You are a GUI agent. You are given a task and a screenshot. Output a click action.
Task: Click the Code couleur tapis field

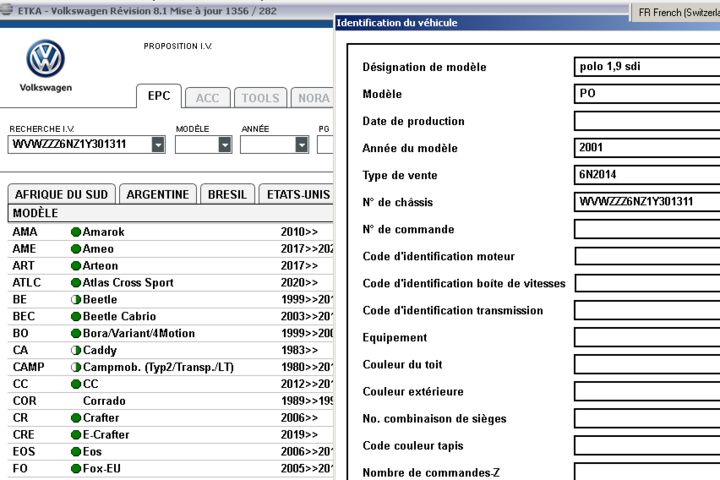tap(647, 446)
